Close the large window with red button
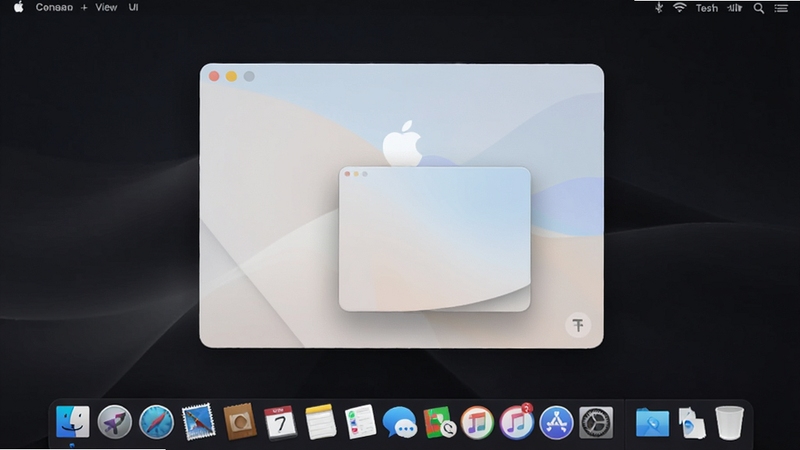 click(214, 76)
